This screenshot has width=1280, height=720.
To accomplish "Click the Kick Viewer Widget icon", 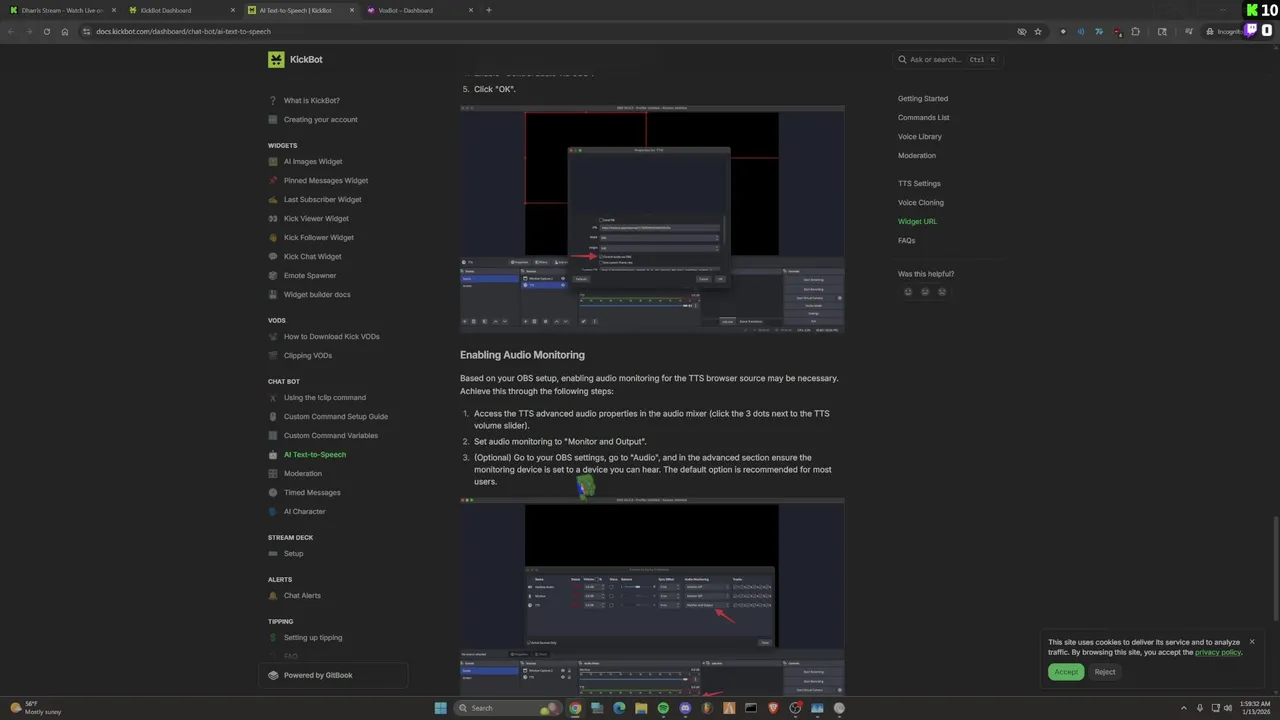I will pyautogui.click(x=273, y=219).
